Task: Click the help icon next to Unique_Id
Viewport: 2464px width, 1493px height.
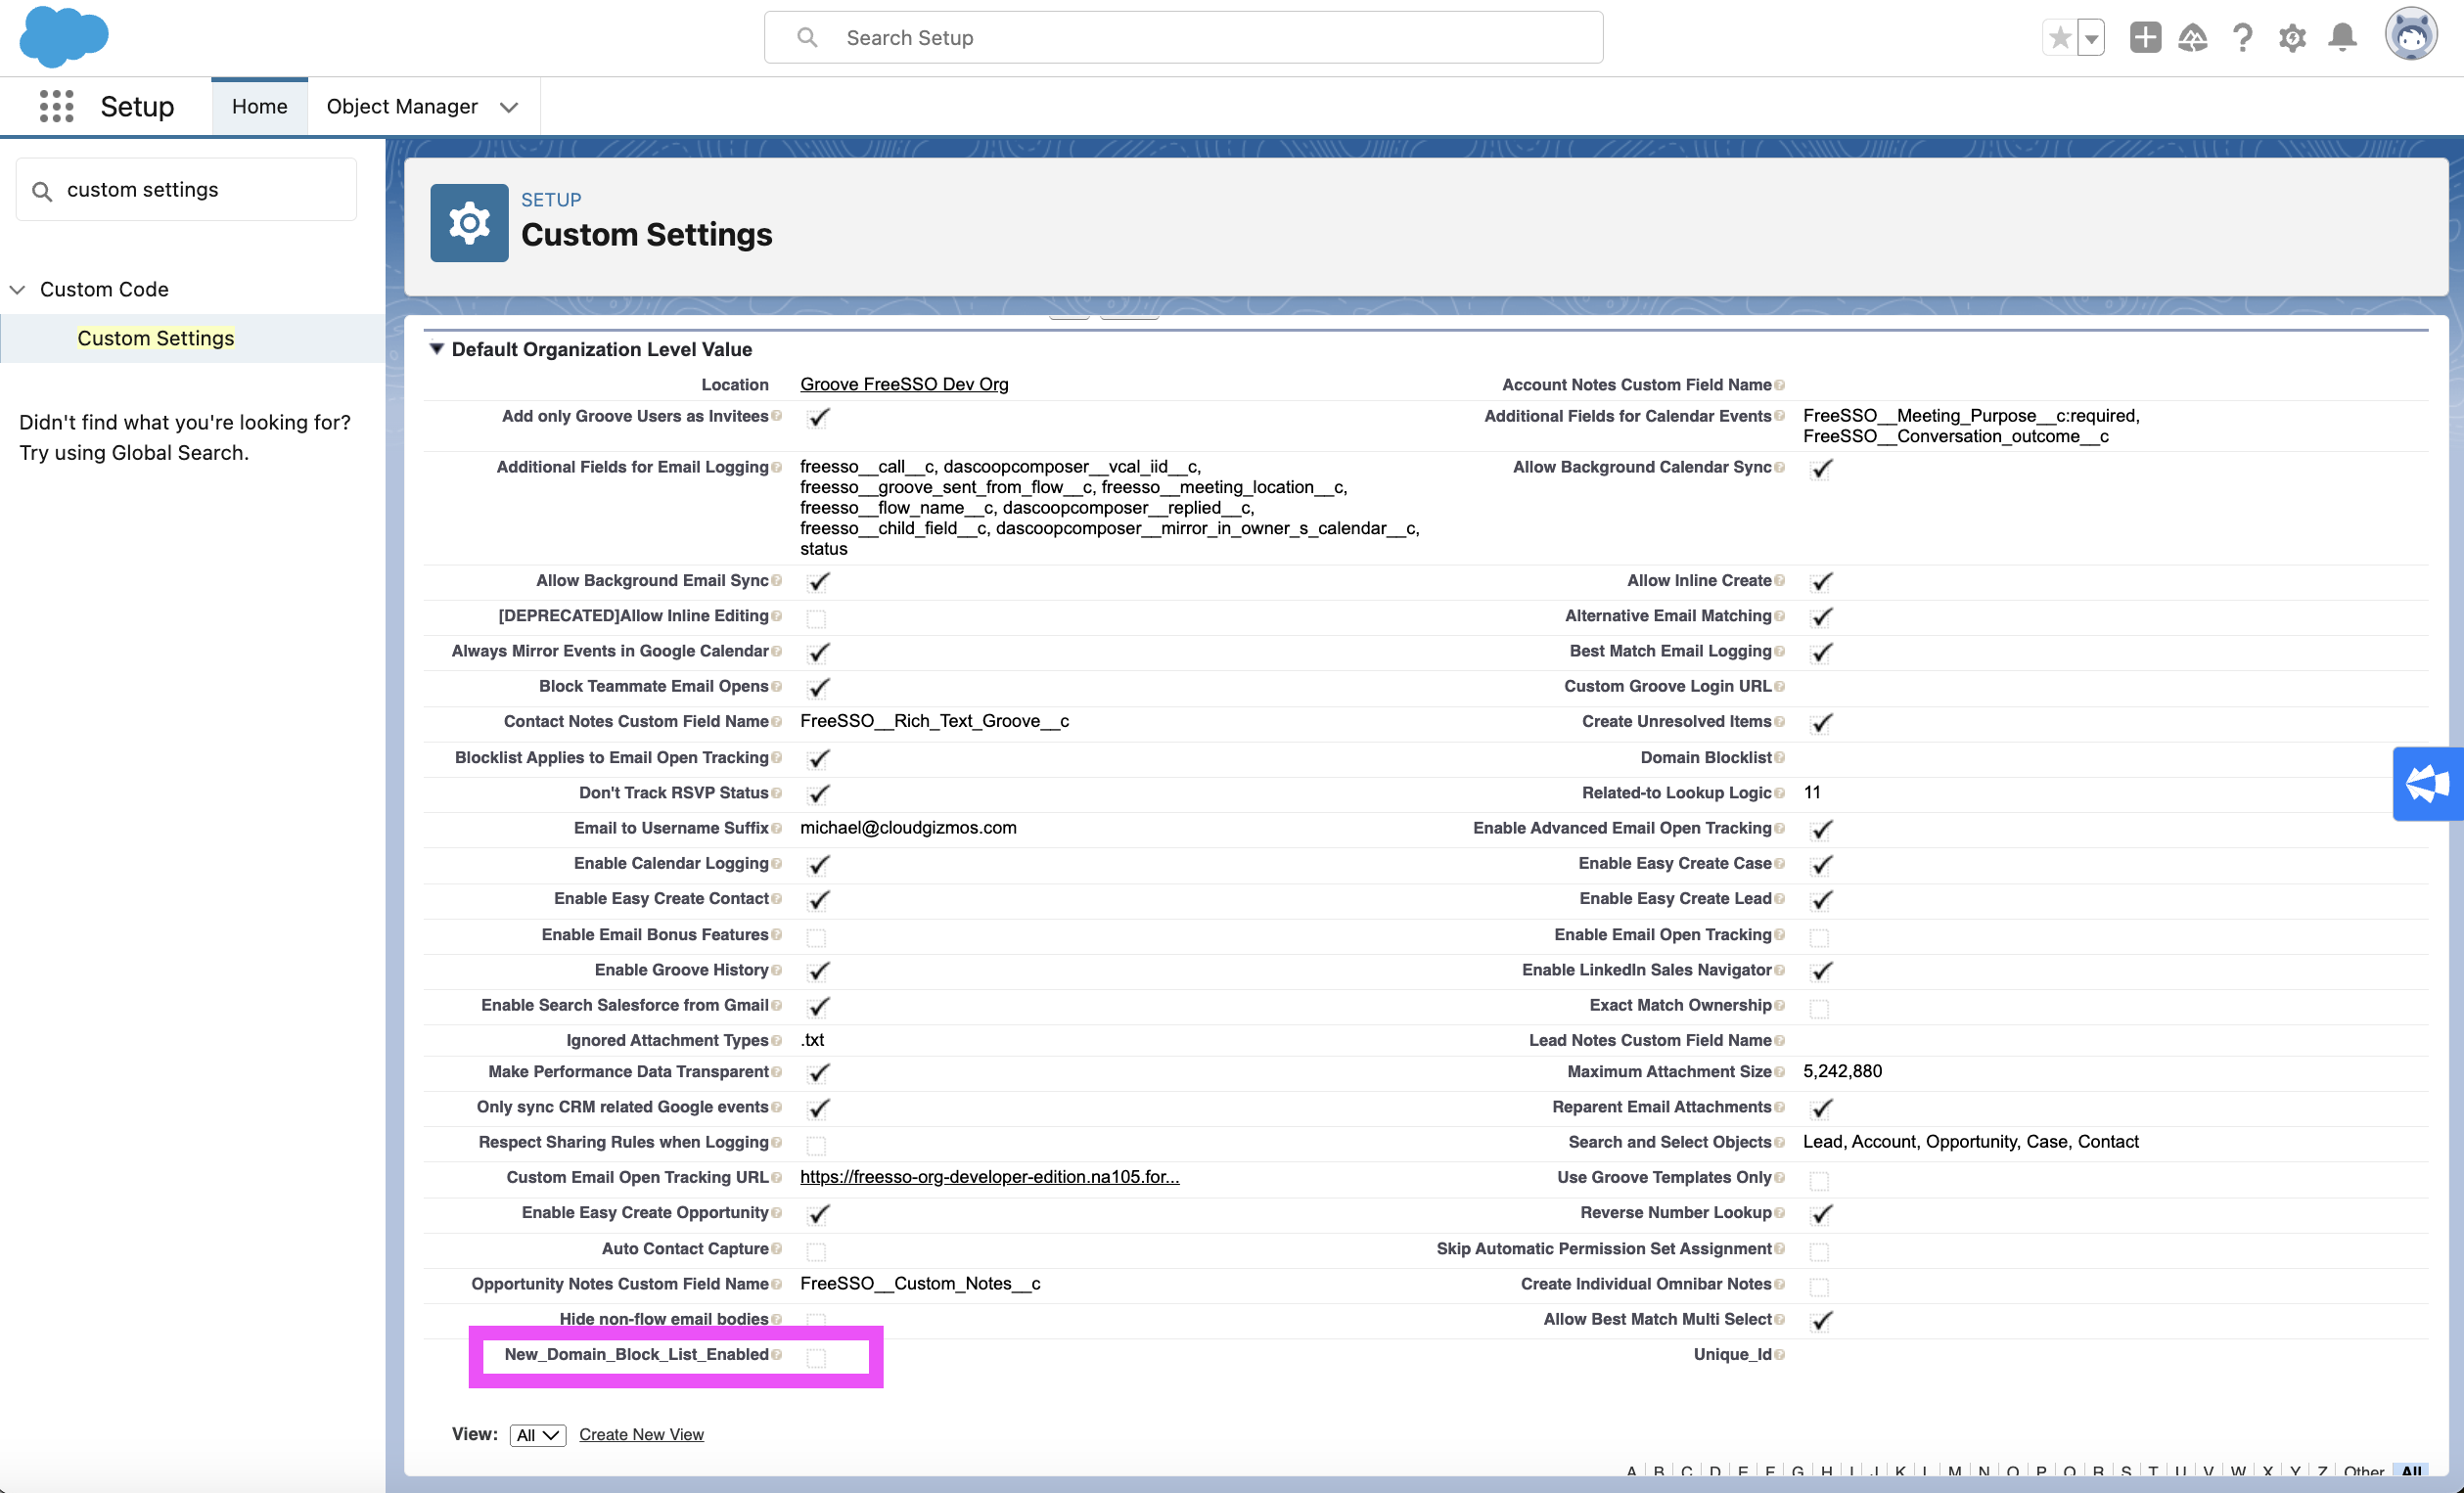Action: [x=1779, y=1355]
